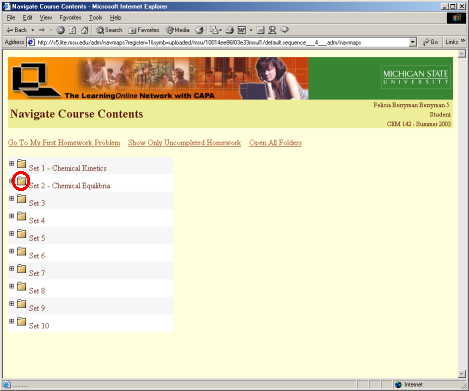Open the Set 3 link
The image size is (469, 391).
coord(37,203)
